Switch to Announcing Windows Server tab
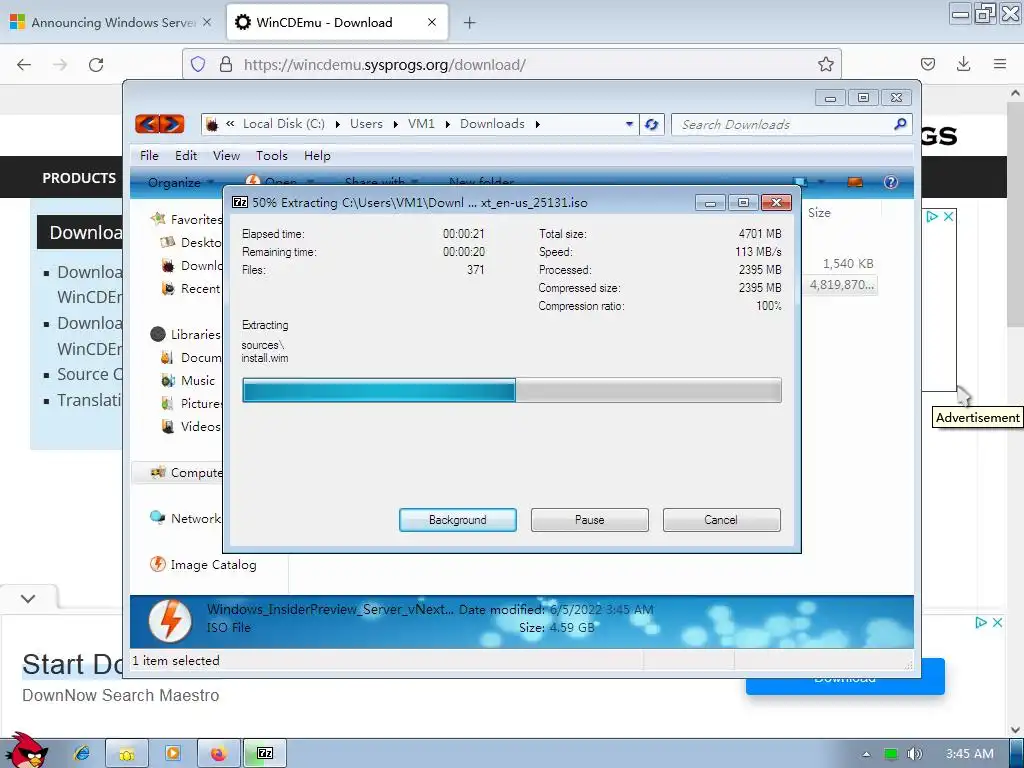The image size is (1024, 768). pyautogui.click(x=112, y=22)
